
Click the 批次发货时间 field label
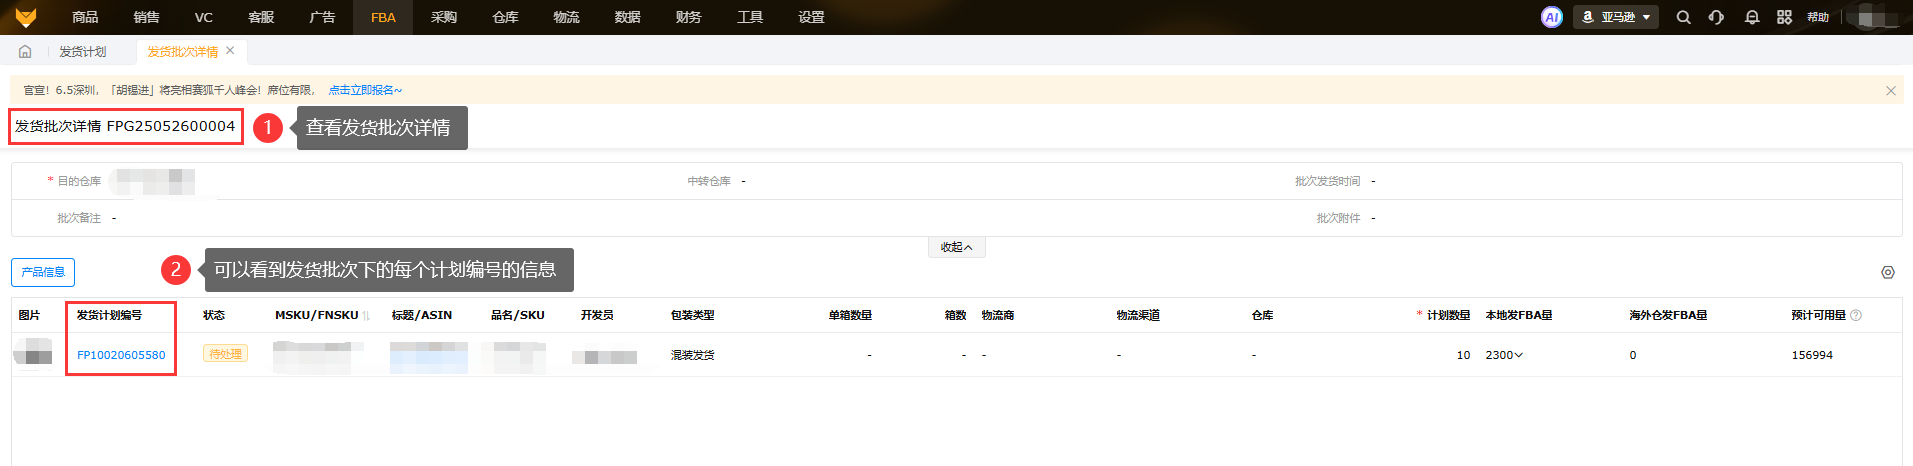pos(1328,181)
